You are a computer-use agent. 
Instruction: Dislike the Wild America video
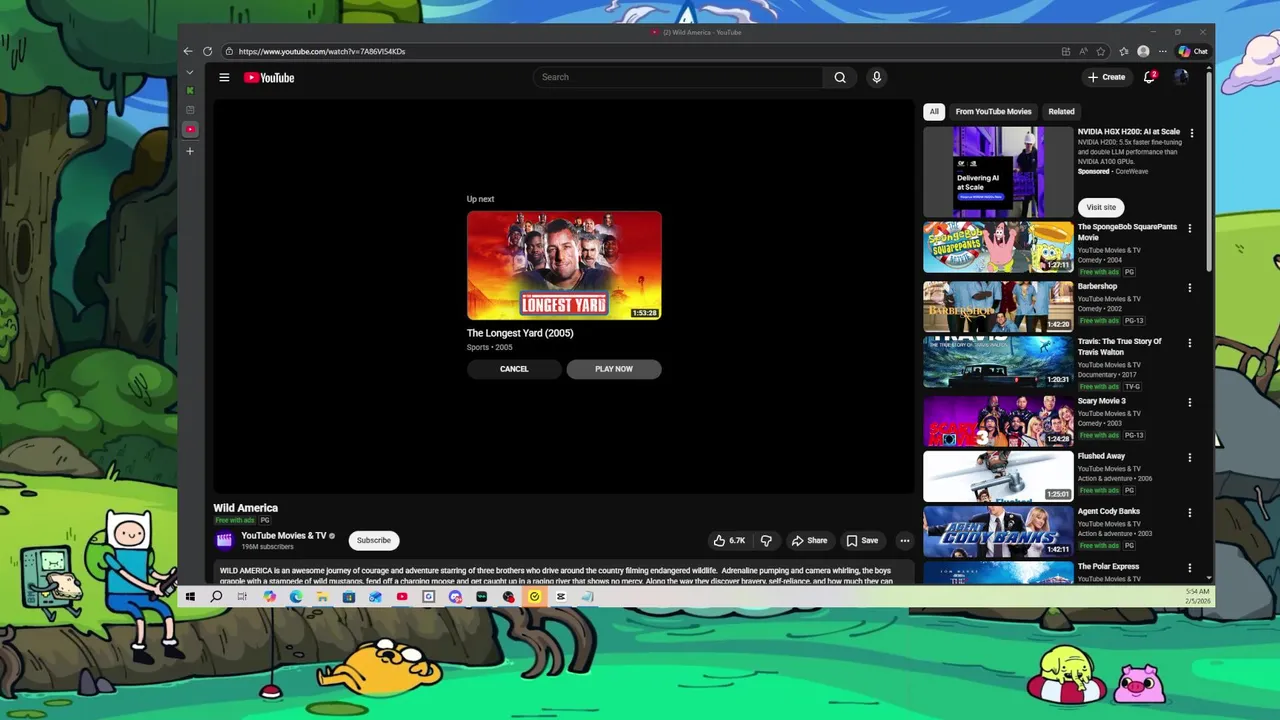tap(766, 540)
